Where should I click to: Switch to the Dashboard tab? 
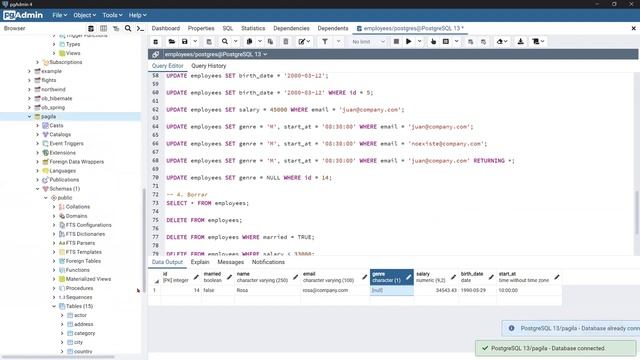point(166,28)
